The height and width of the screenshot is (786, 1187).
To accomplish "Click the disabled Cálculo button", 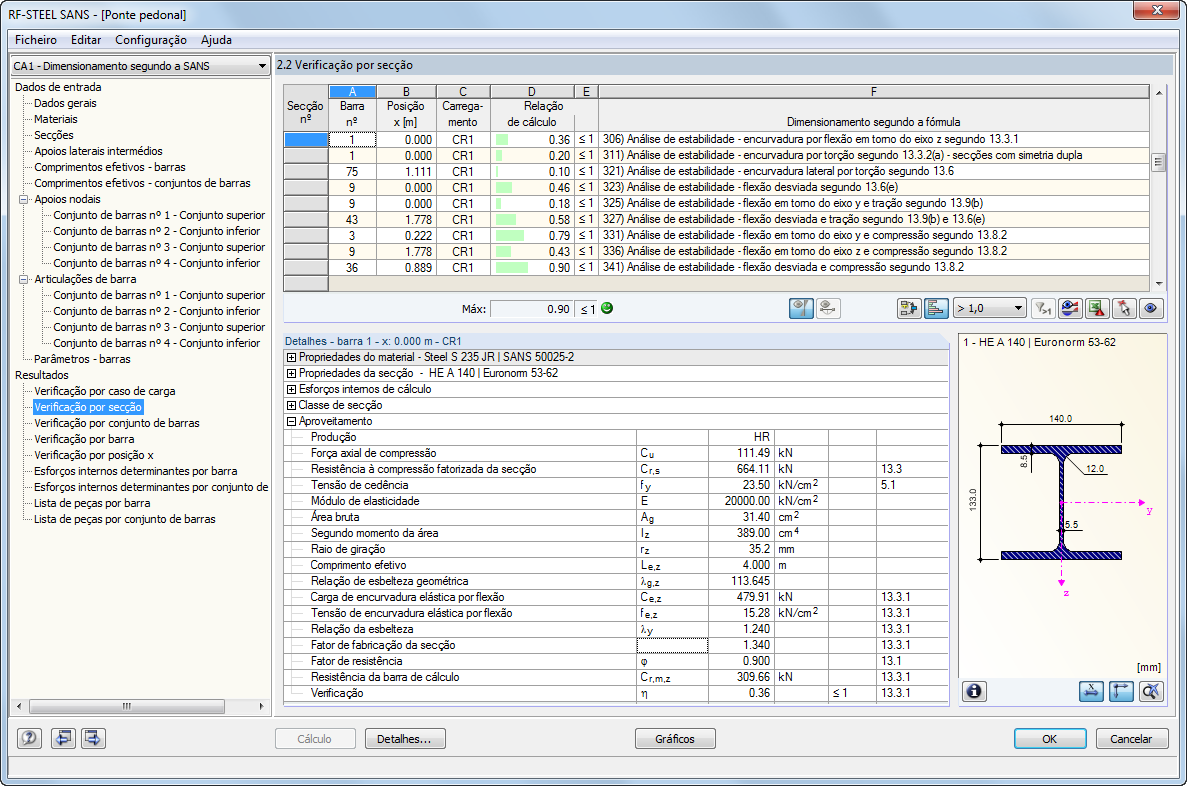I will [315, 738].
